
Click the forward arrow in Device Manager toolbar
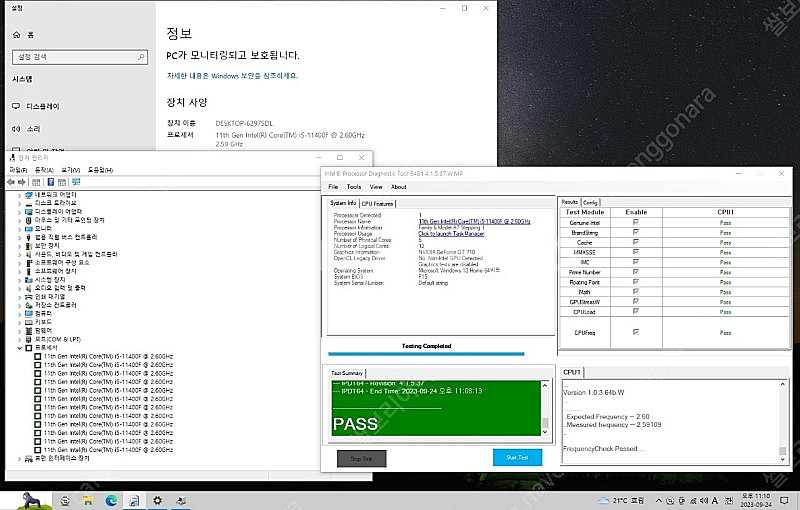(21, 182)
